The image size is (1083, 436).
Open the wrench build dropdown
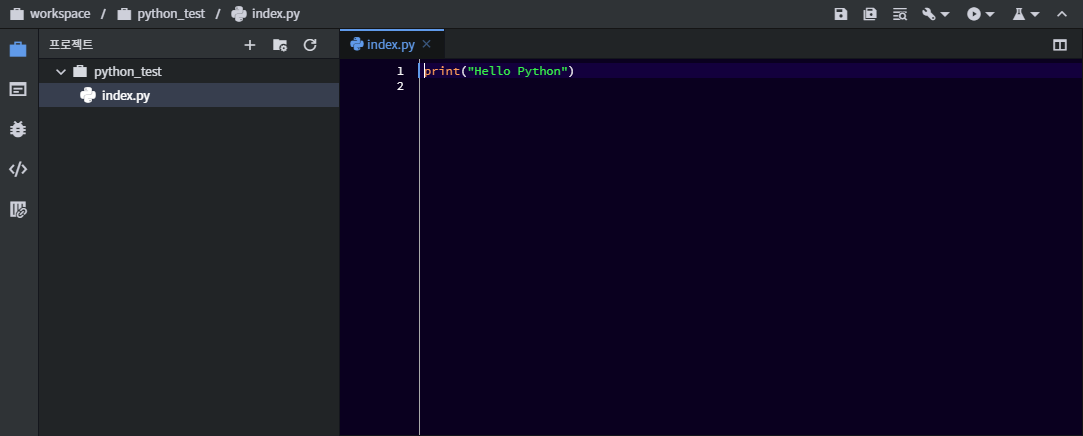click(x=935, y=14)
